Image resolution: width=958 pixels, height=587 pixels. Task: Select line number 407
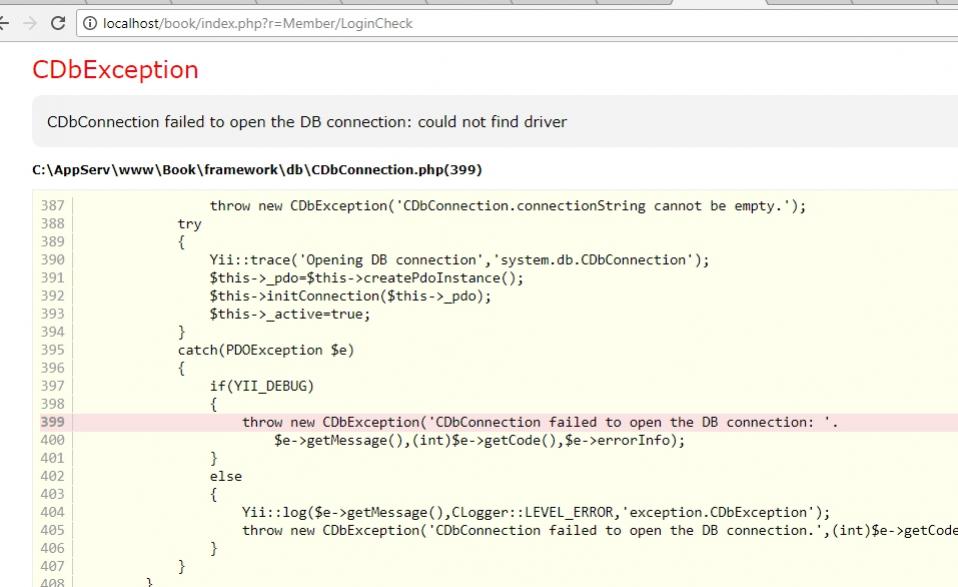(x=53, y=566)
